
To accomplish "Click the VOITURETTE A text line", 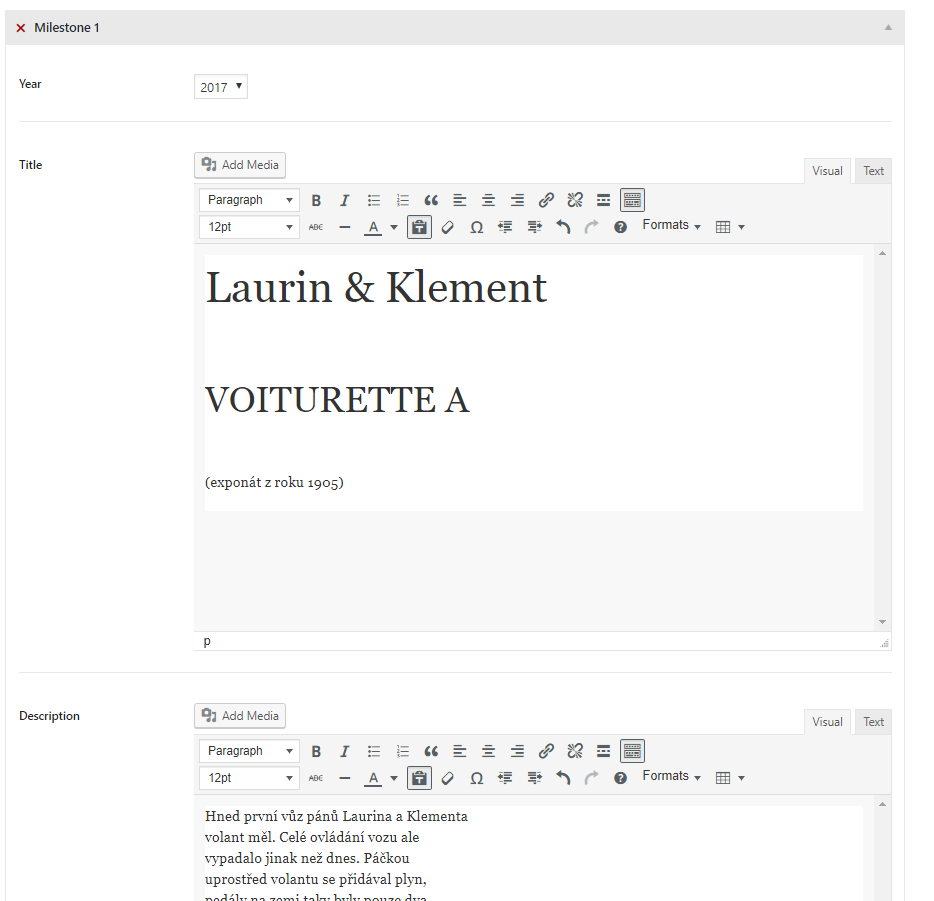I will [x=337, y=400].
